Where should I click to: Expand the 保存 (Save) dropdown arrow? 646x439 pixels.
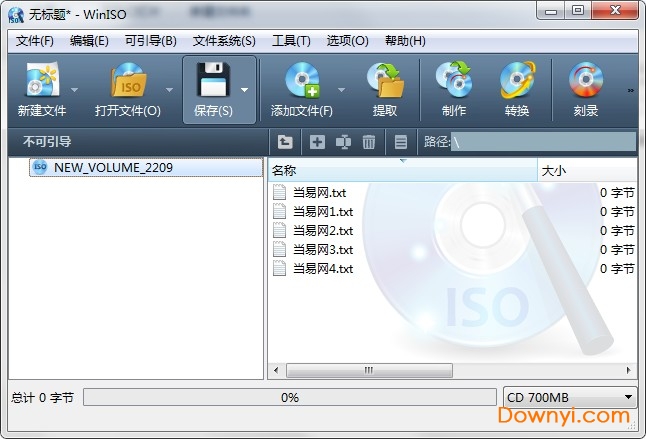pyautogui.click(x=245, y=89)
